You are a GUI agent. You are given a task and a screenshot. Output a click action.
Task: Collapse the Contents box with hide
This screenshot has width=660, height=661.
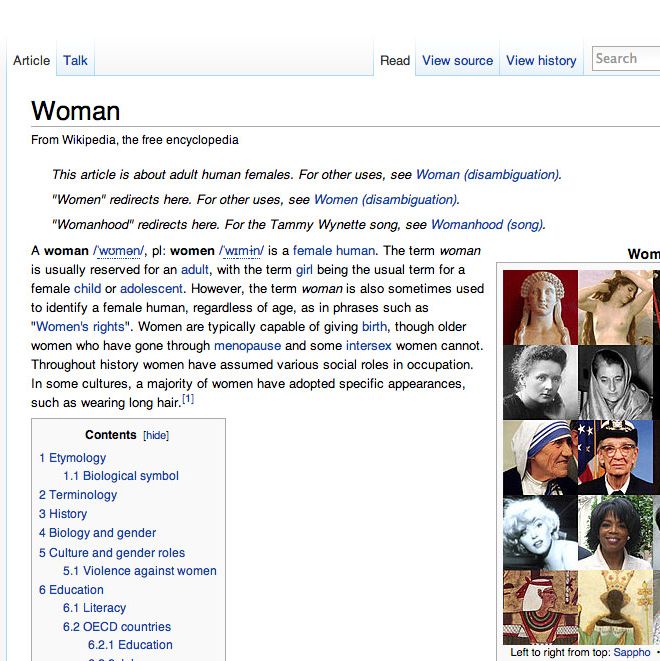(x=156, y=435)
